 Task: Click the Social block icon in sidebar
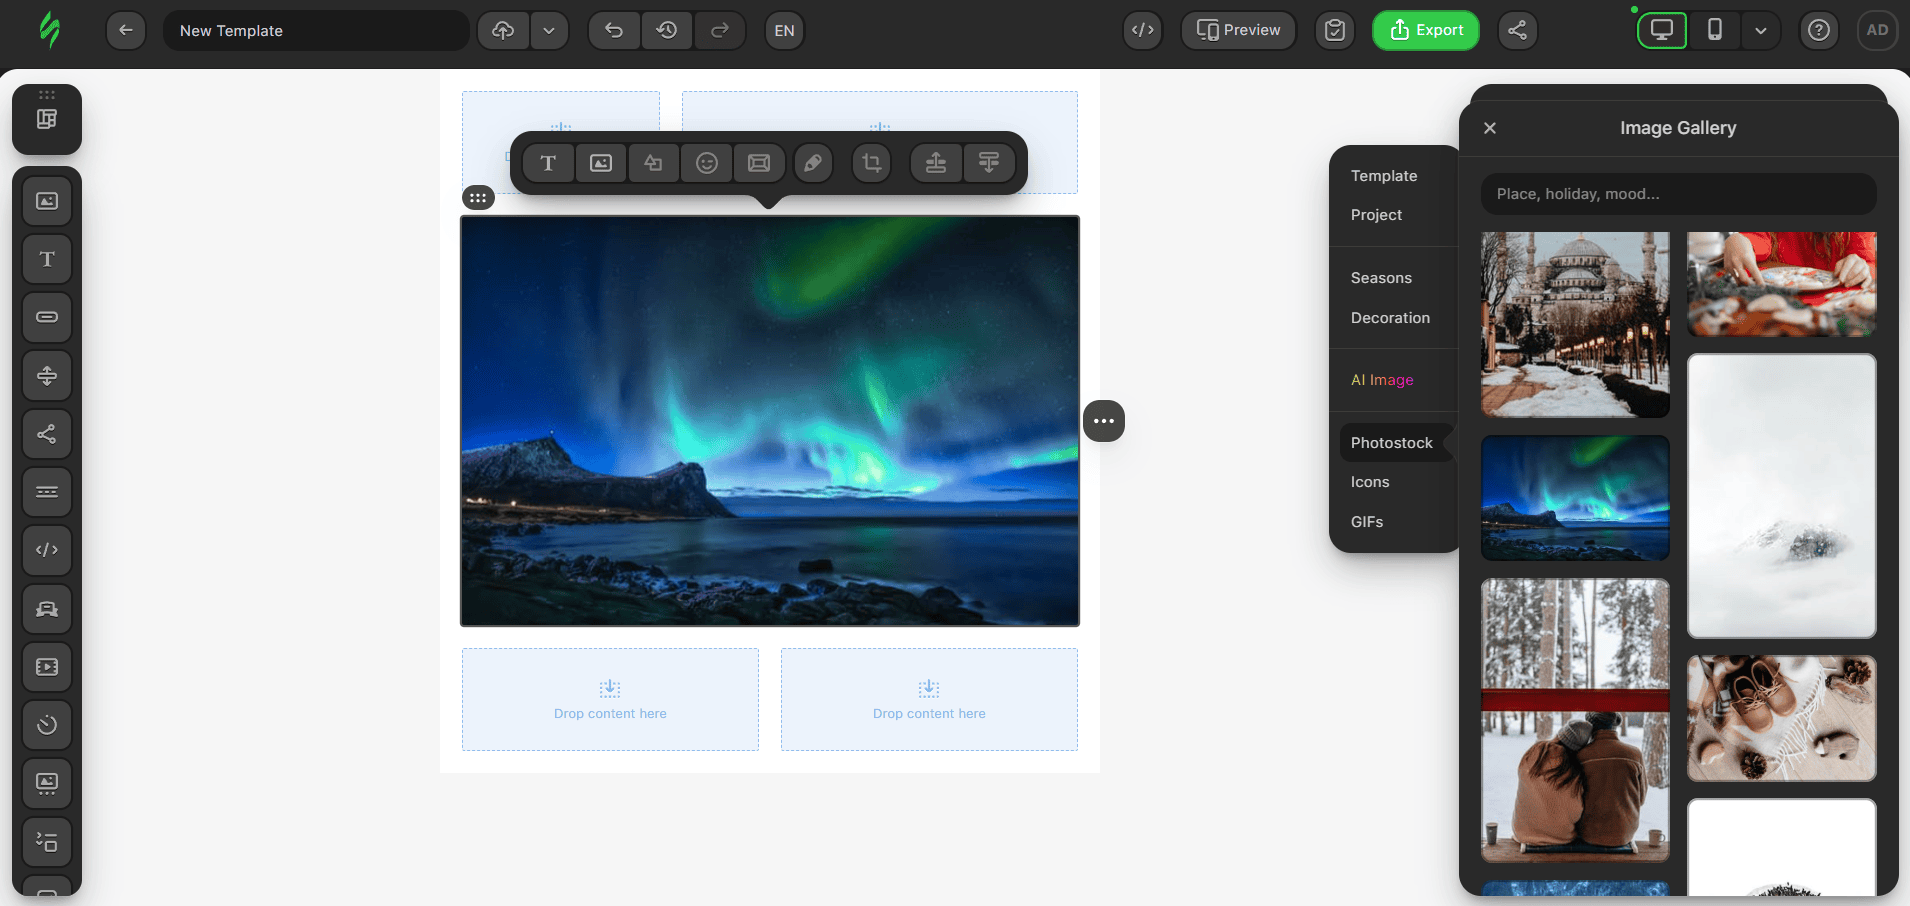pyautogui.click(x=47, y=434)
